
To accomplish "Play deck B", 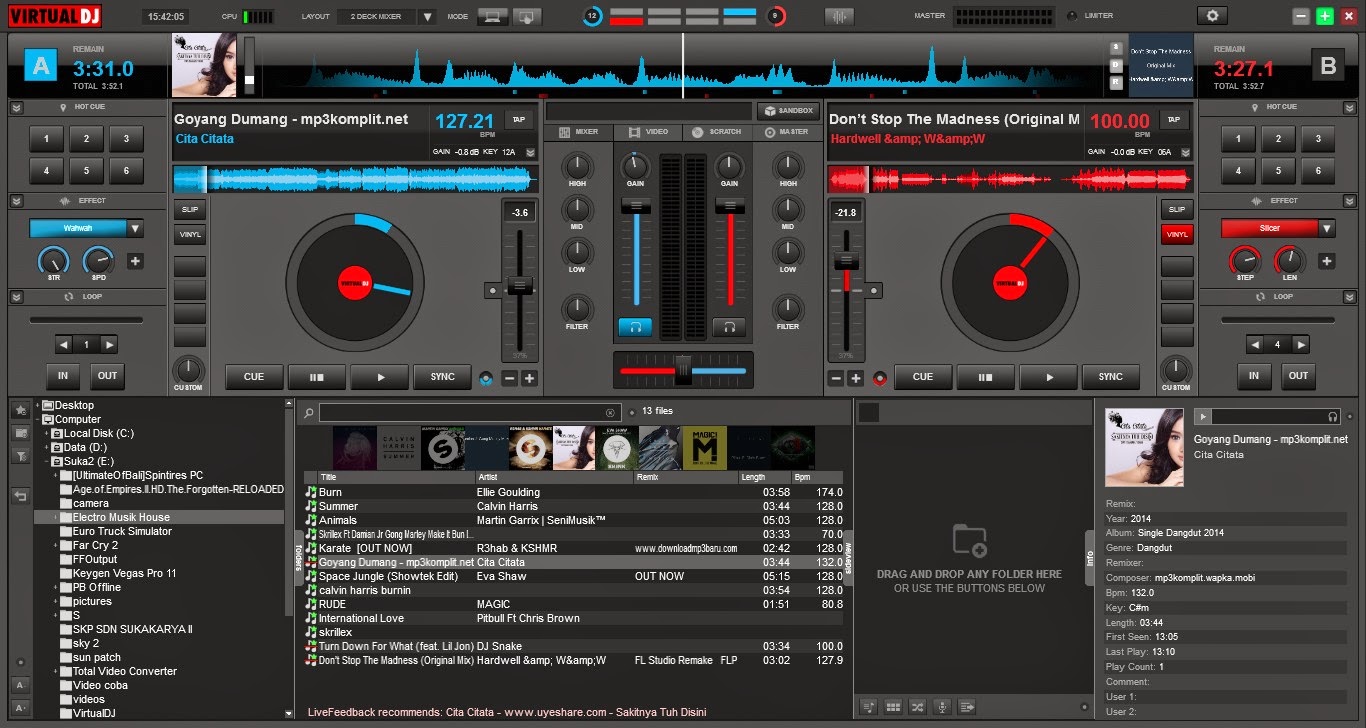I will point(1048,377).
